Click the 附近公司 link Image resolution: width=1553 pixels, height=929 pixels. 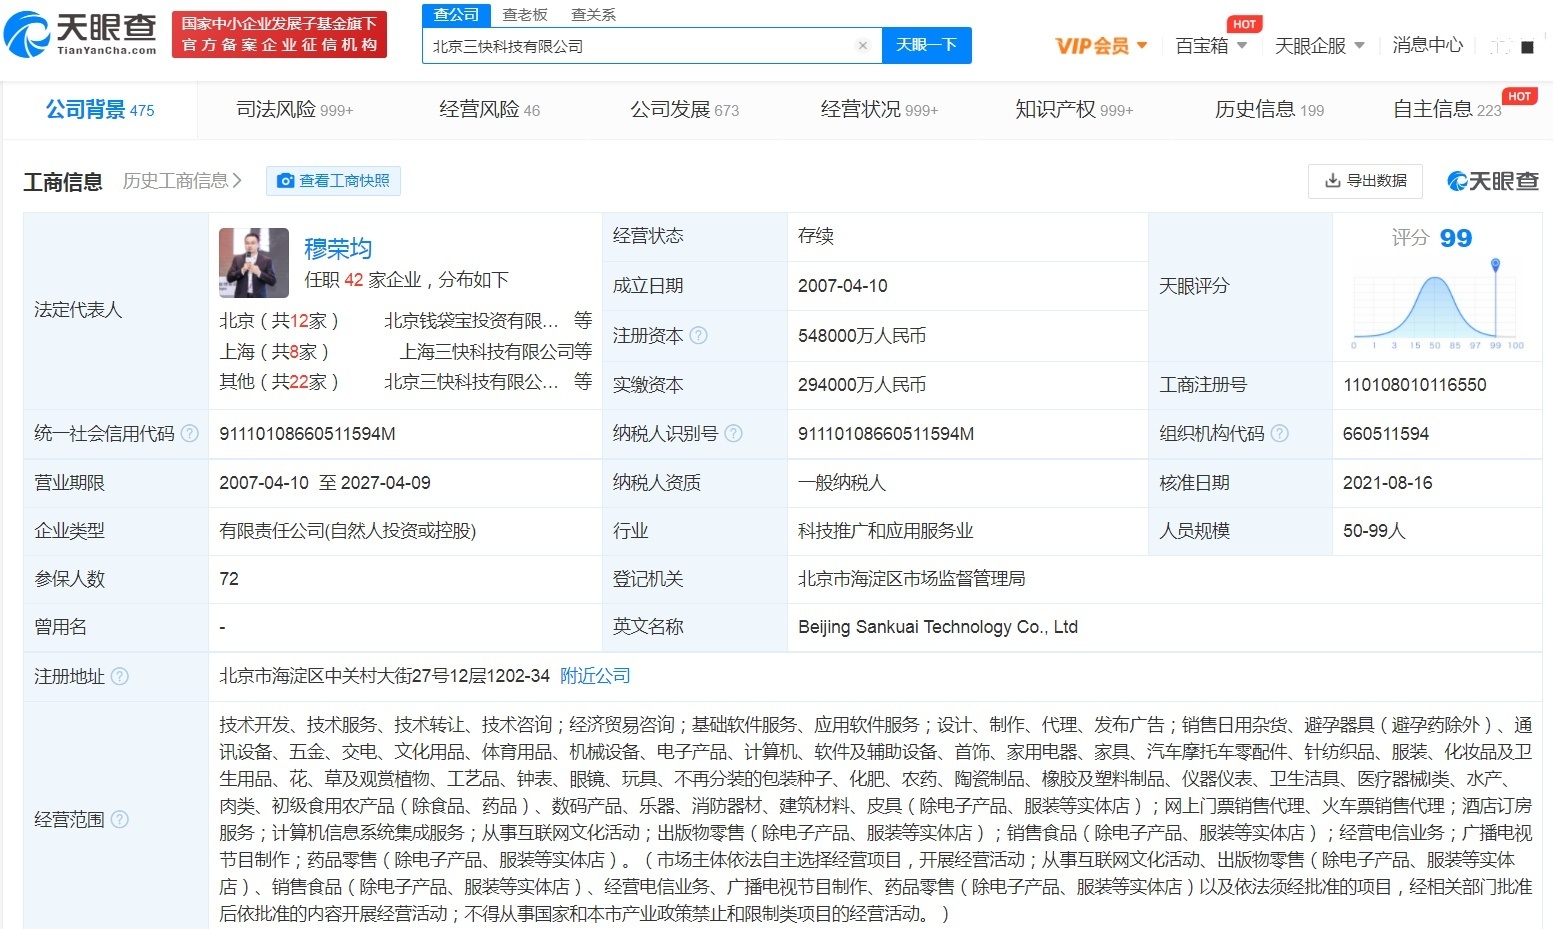pyautogui.click(x=595, y=677)
